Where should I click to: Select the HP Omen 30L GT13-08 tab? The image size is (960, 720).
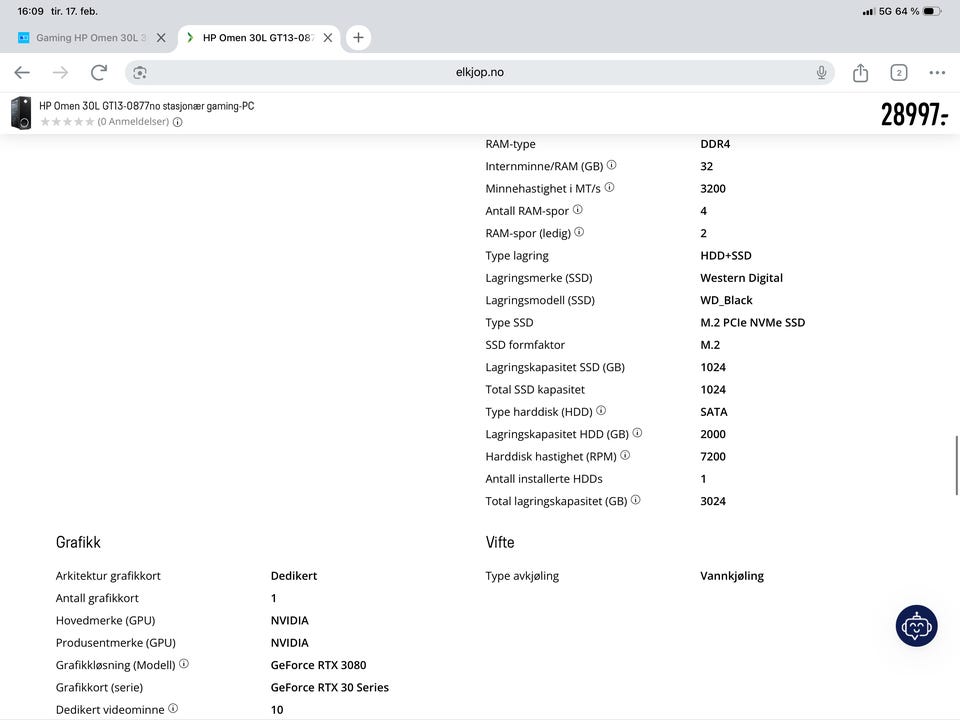(x=258, y=37)
